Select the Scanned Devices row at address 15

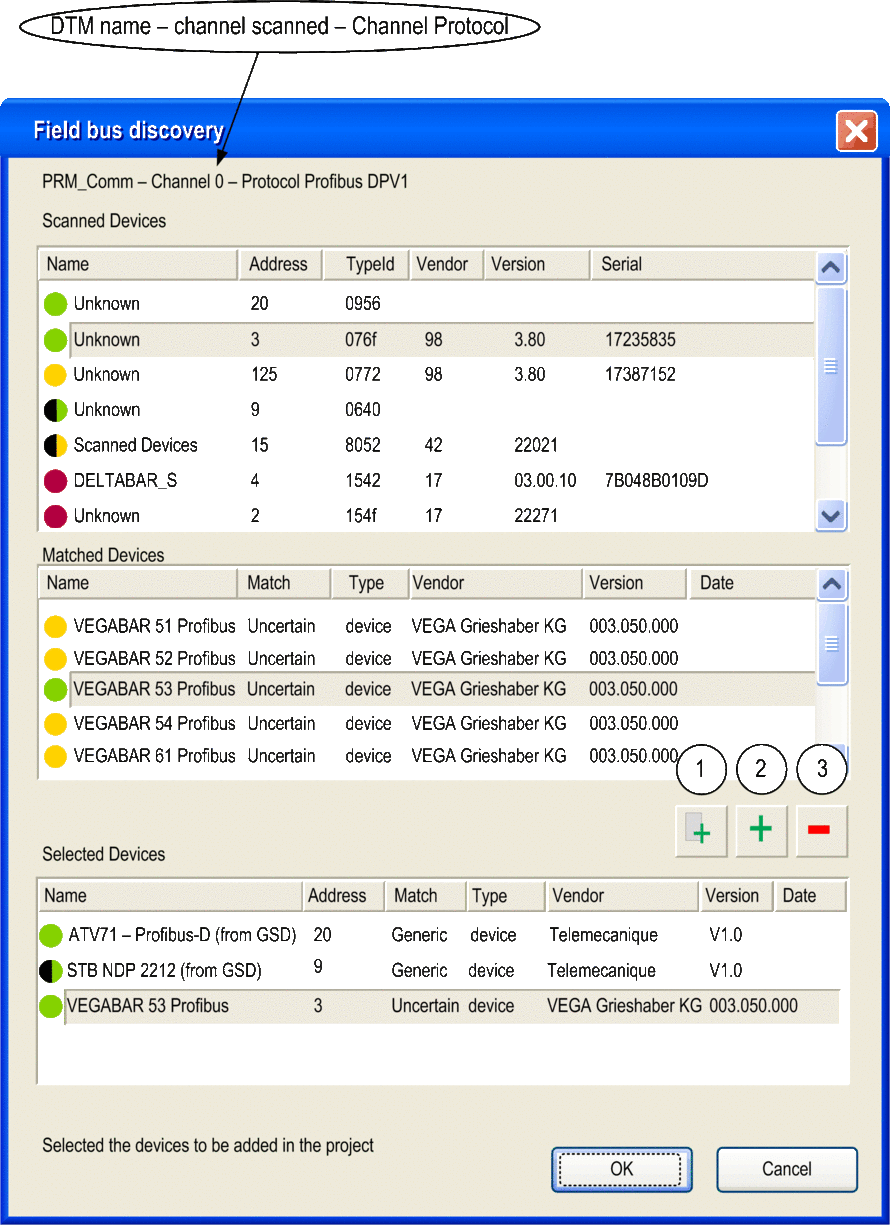tap(426, 446)
